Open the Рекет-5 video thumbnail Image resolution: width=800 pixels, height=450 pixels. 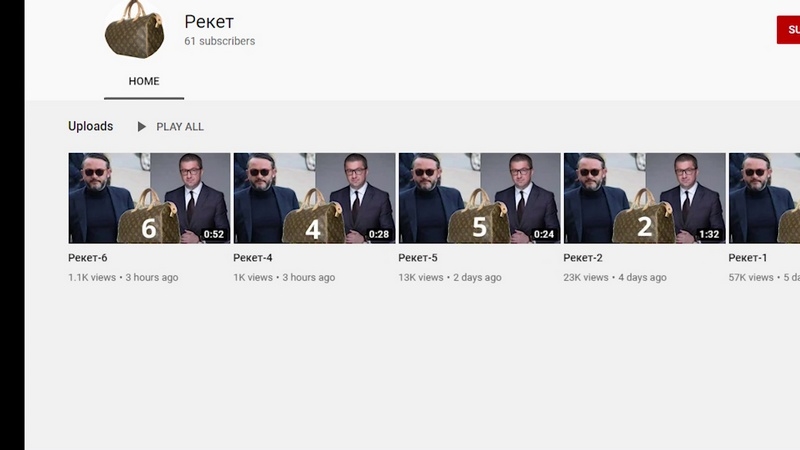pos(480,198)
